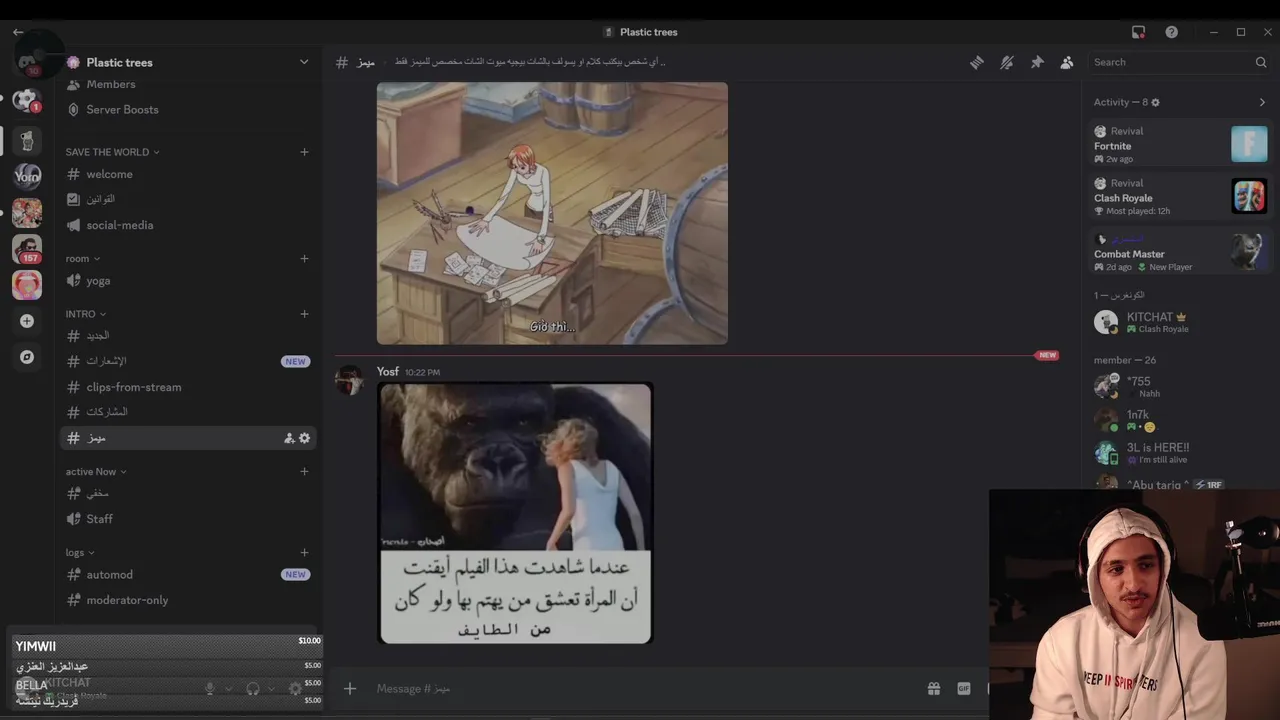
Task: Add channel to logs category
Action: coord(304,552)
